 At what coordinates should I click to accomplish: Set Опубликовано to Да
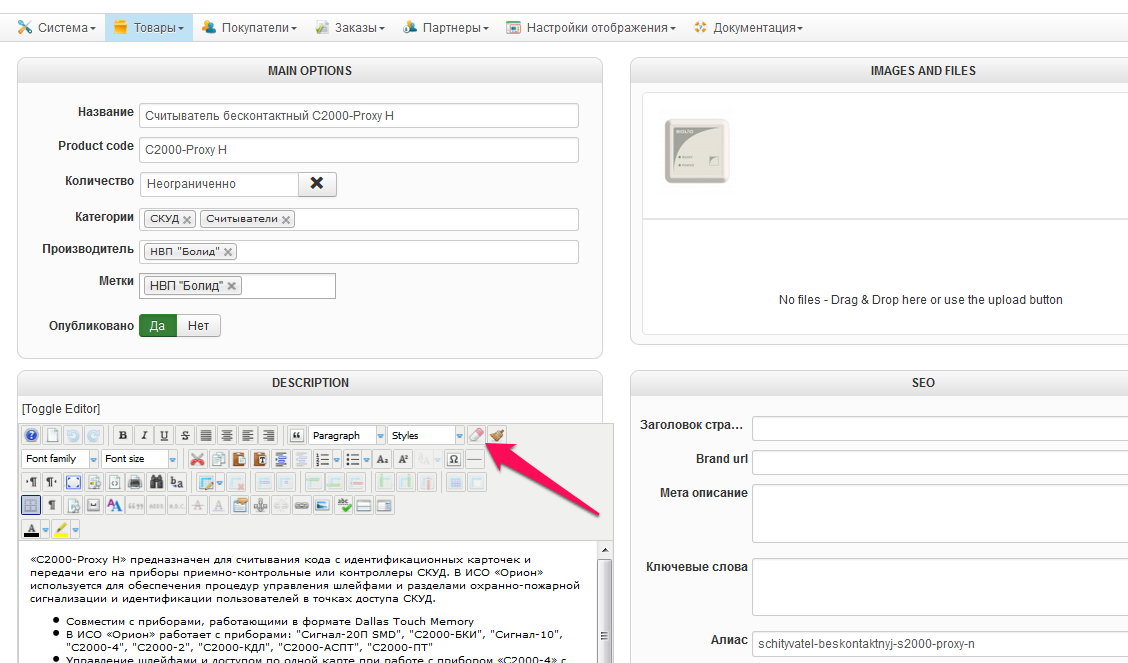(x=158, y=326)
